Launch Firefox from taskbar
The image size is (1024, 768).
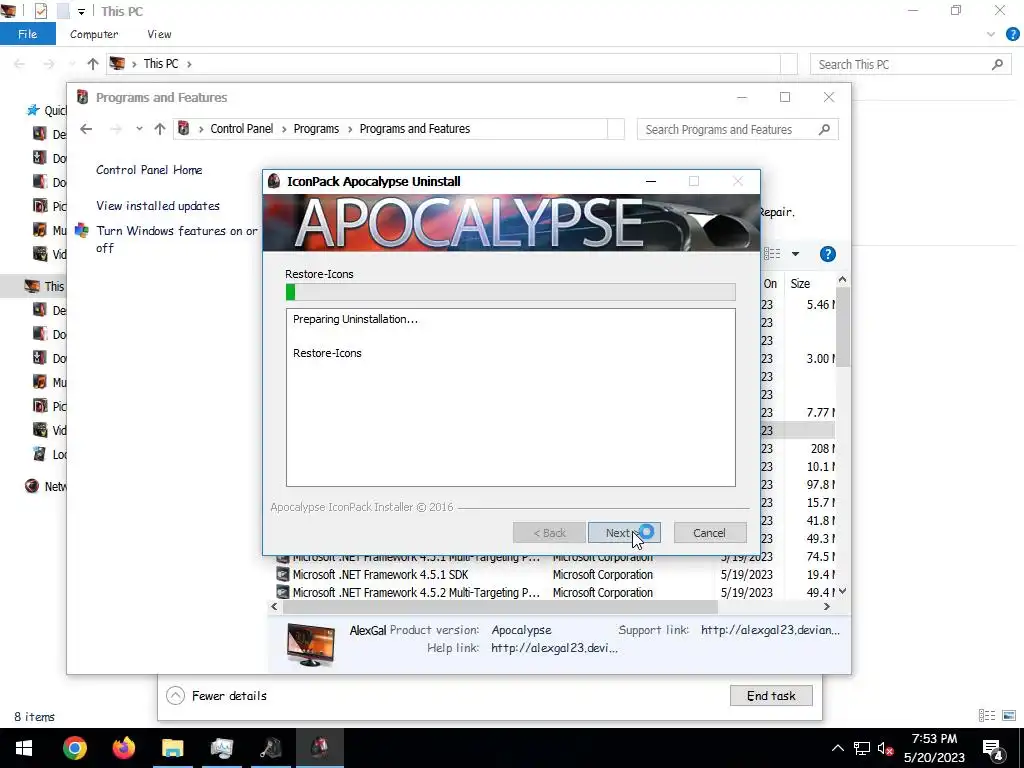click(x=123, y=748)
